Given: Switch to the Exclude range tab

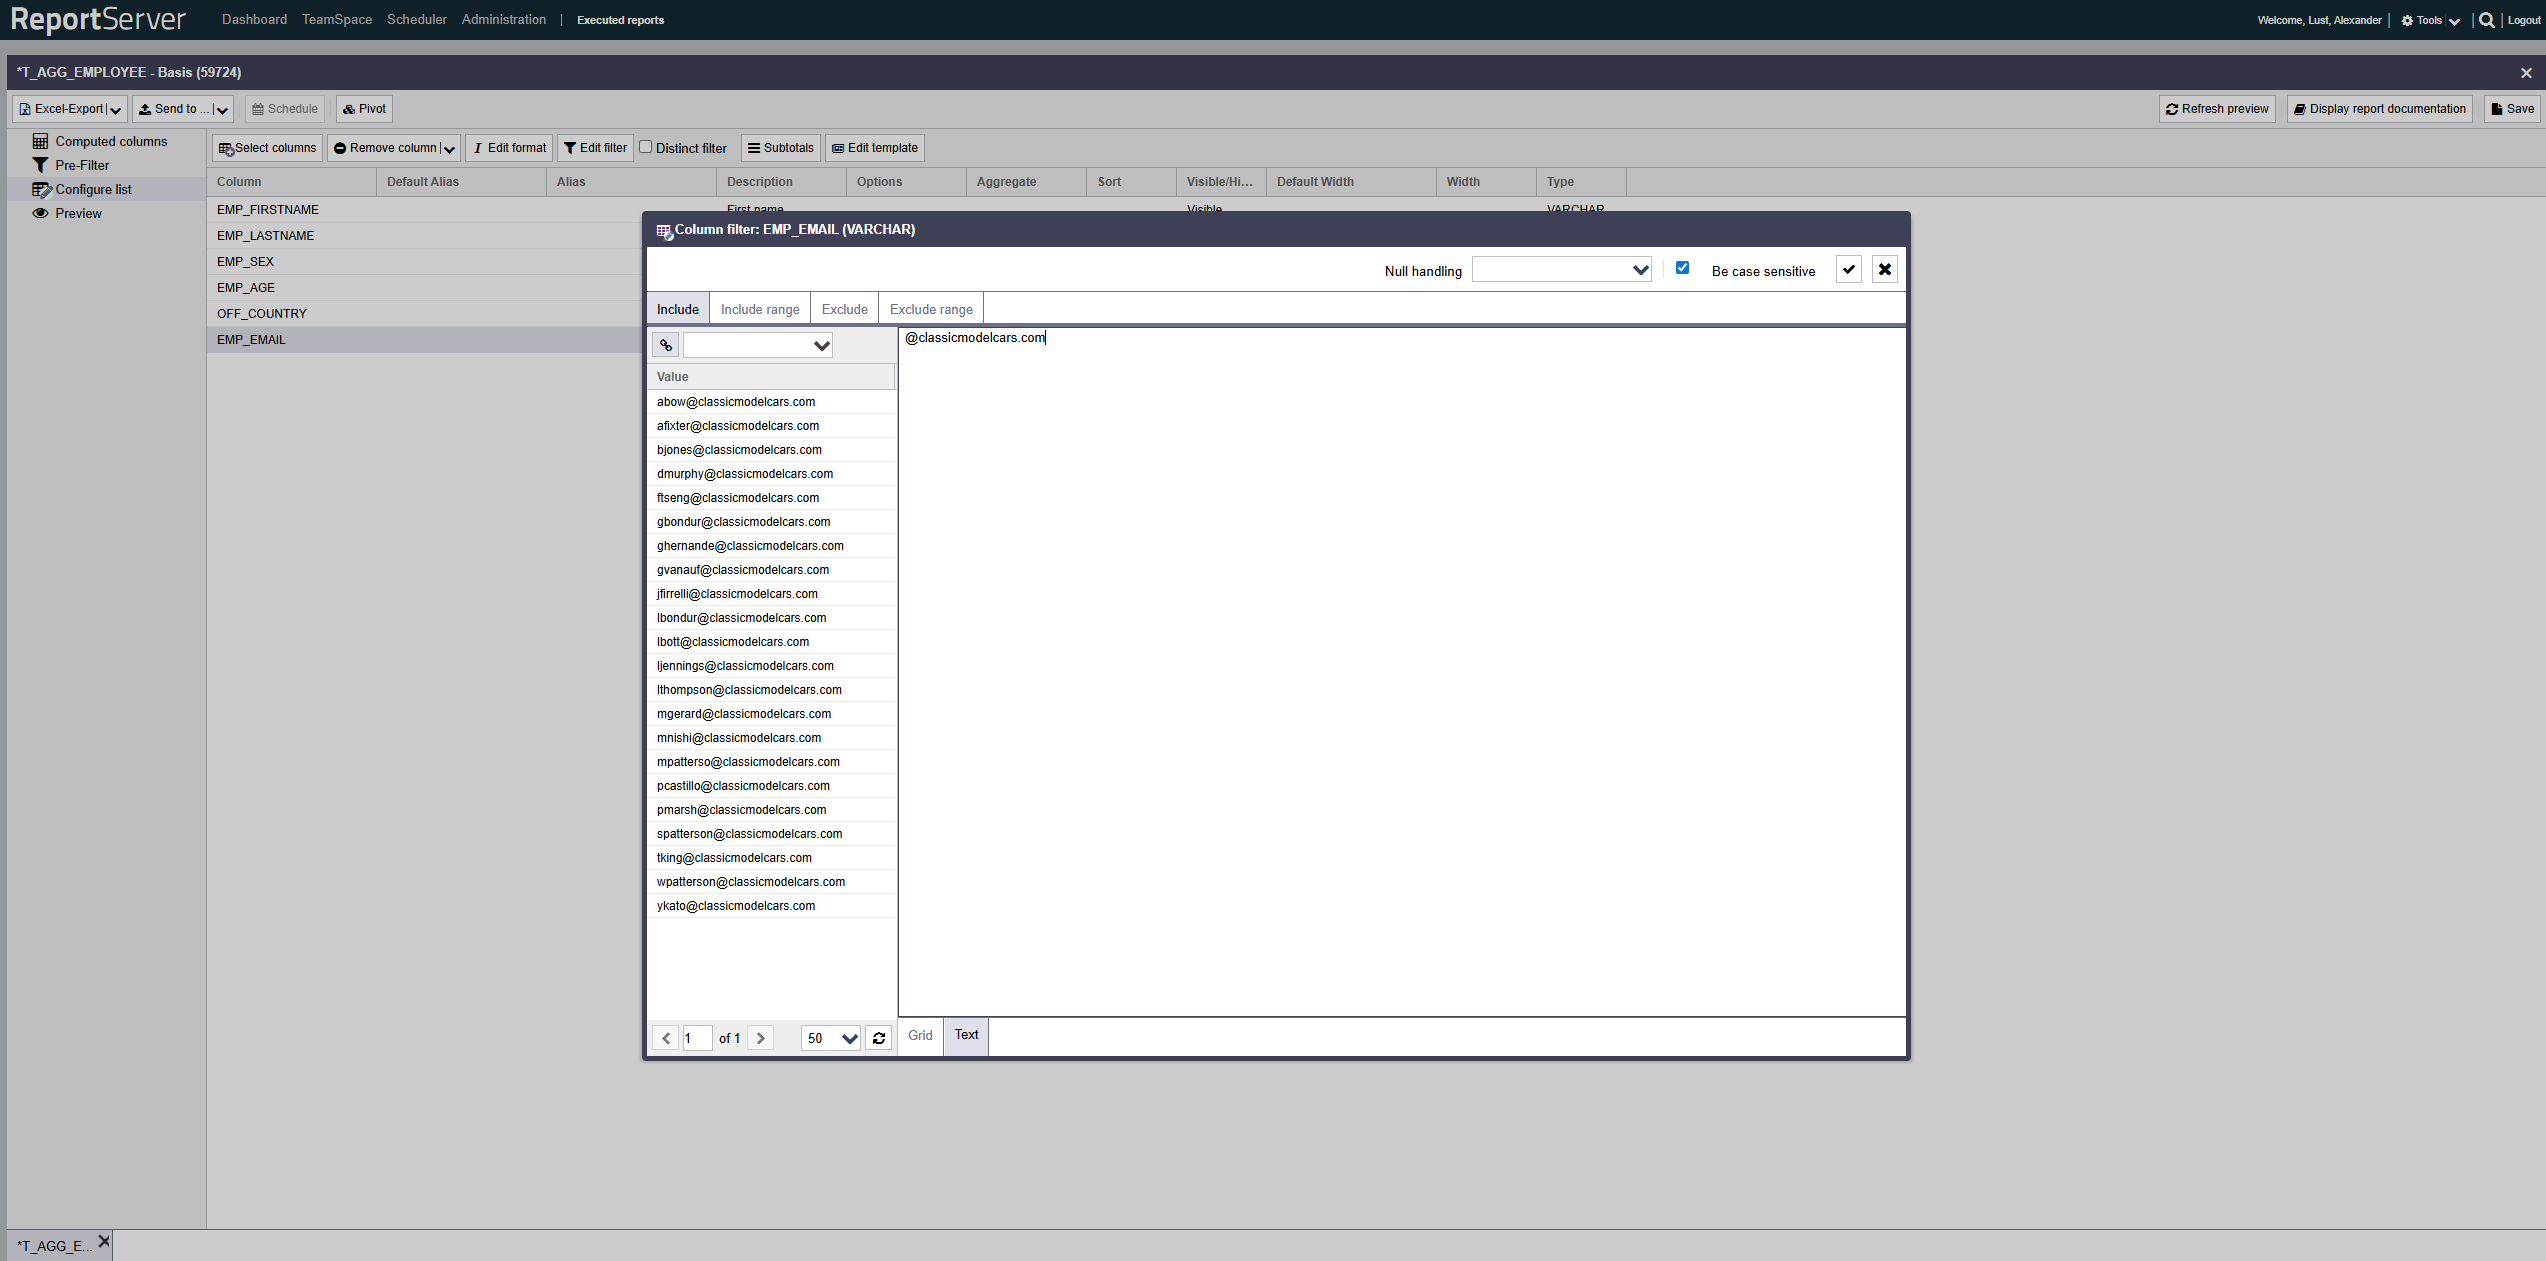Looking at the screenshot, I should [x=930, y=309].
